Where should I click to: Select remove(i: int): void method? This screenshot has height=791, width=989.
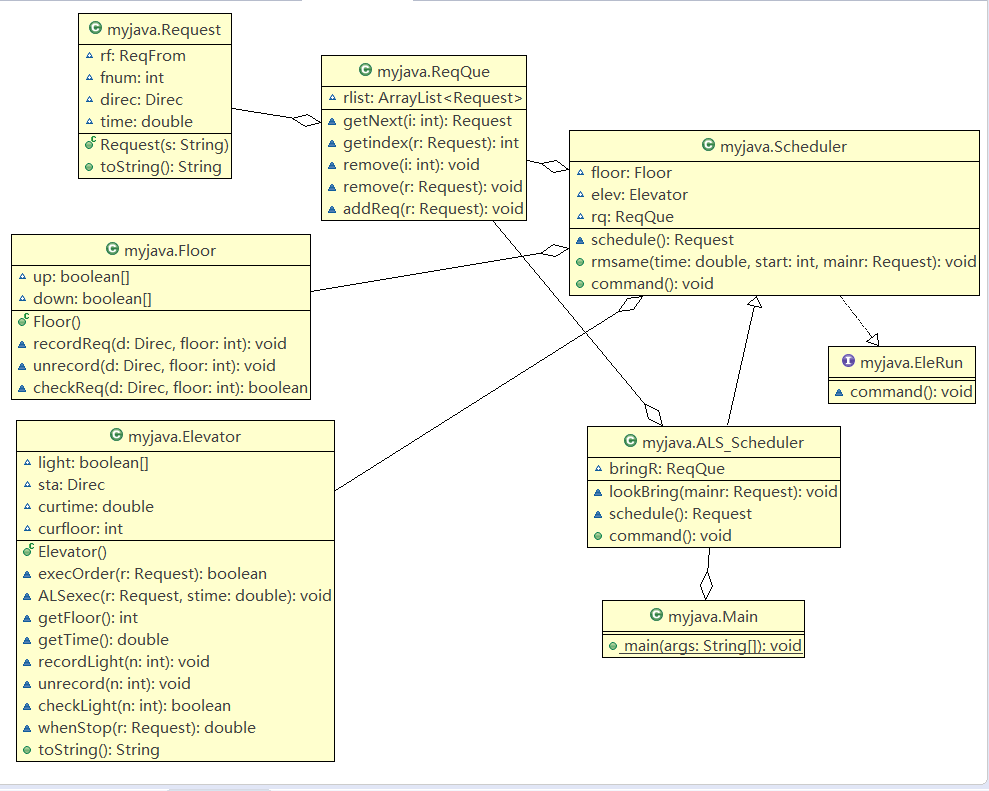click(x=411, y=165)
